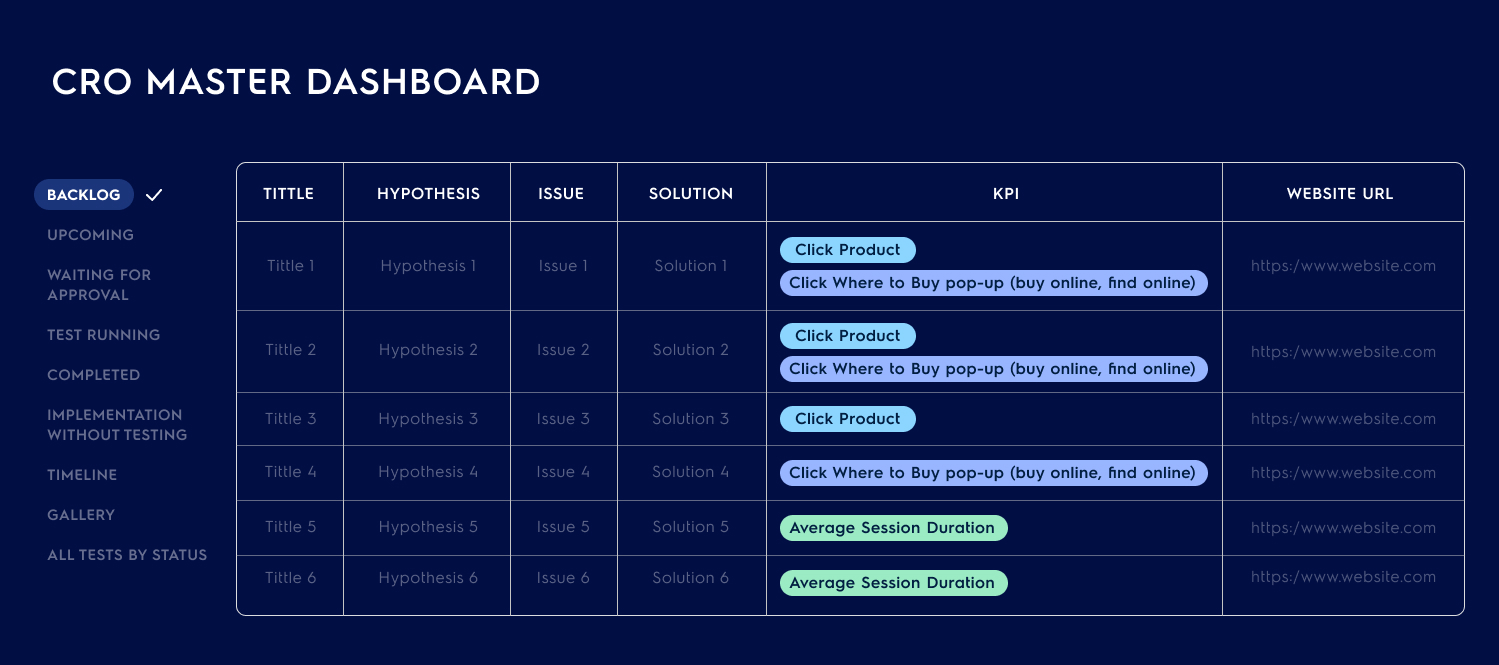
Task: Click the KPI column header
Action: (1004, 193)
